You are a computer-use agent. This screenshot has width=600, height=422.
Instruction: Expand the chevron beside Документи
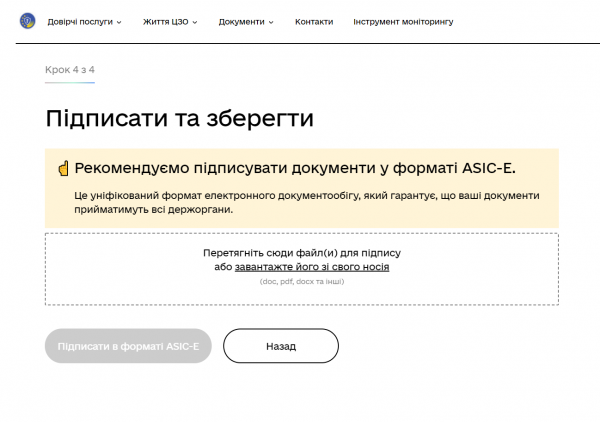pos(271,22)
